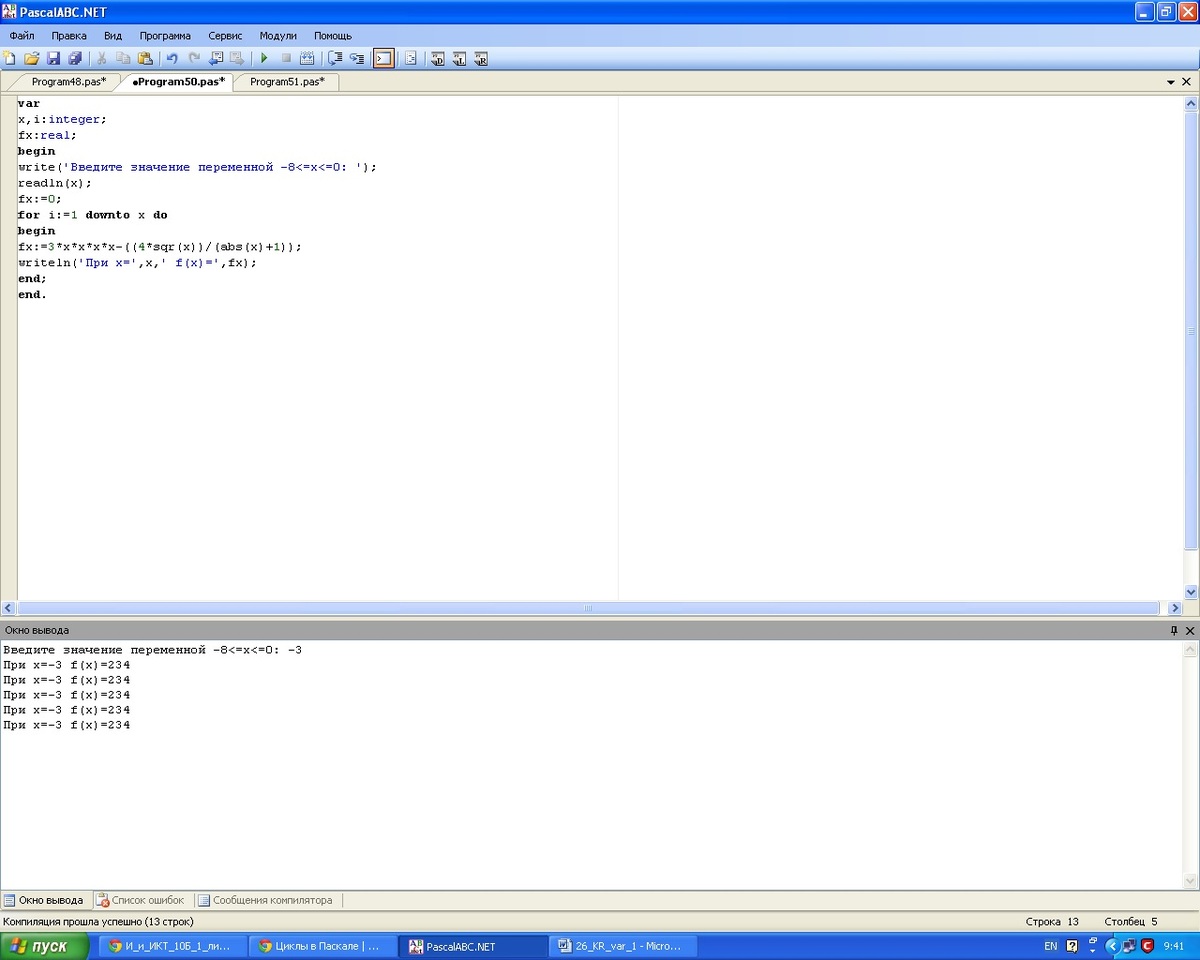Click the output window scrollbar down arrow
Image resolution: width=1200 pixels, height=960 pixels.
point(1191,881)
